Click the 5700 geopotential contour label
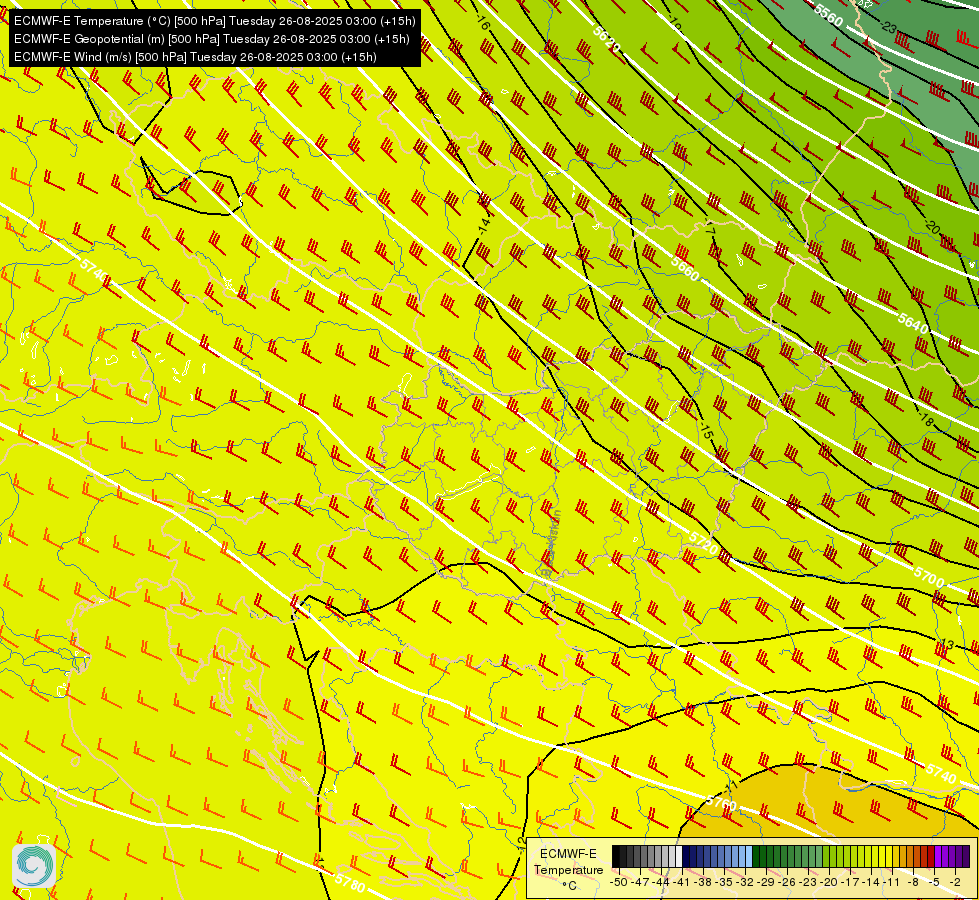The image size is (979, 900). pyautogui.click(x=928, y=576)
